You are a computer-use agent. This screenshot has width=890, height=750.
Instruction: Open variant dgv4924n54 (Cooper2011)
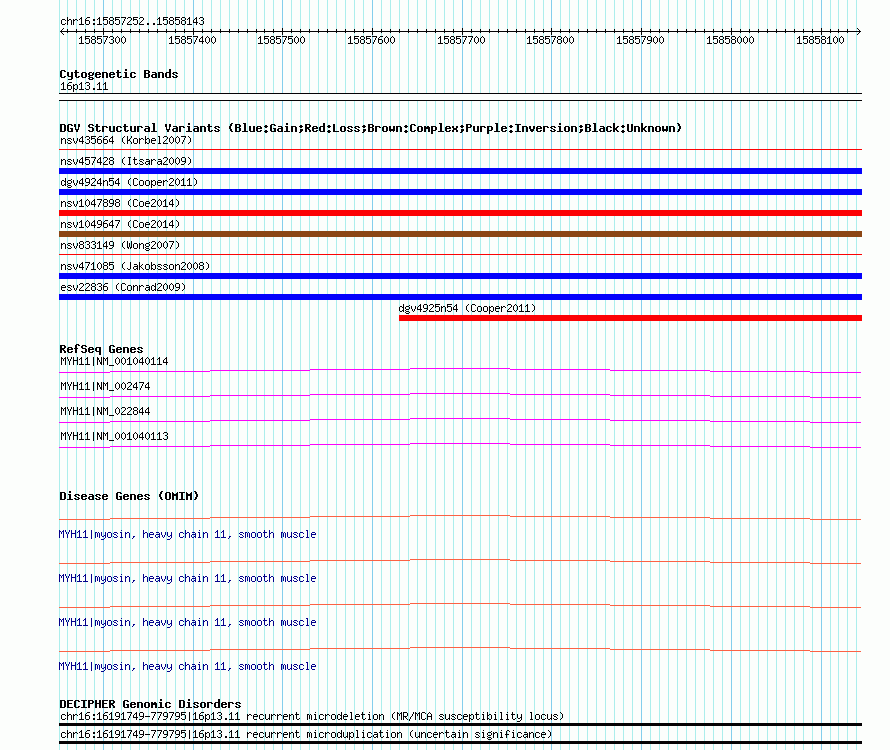[x=129, y=182]
